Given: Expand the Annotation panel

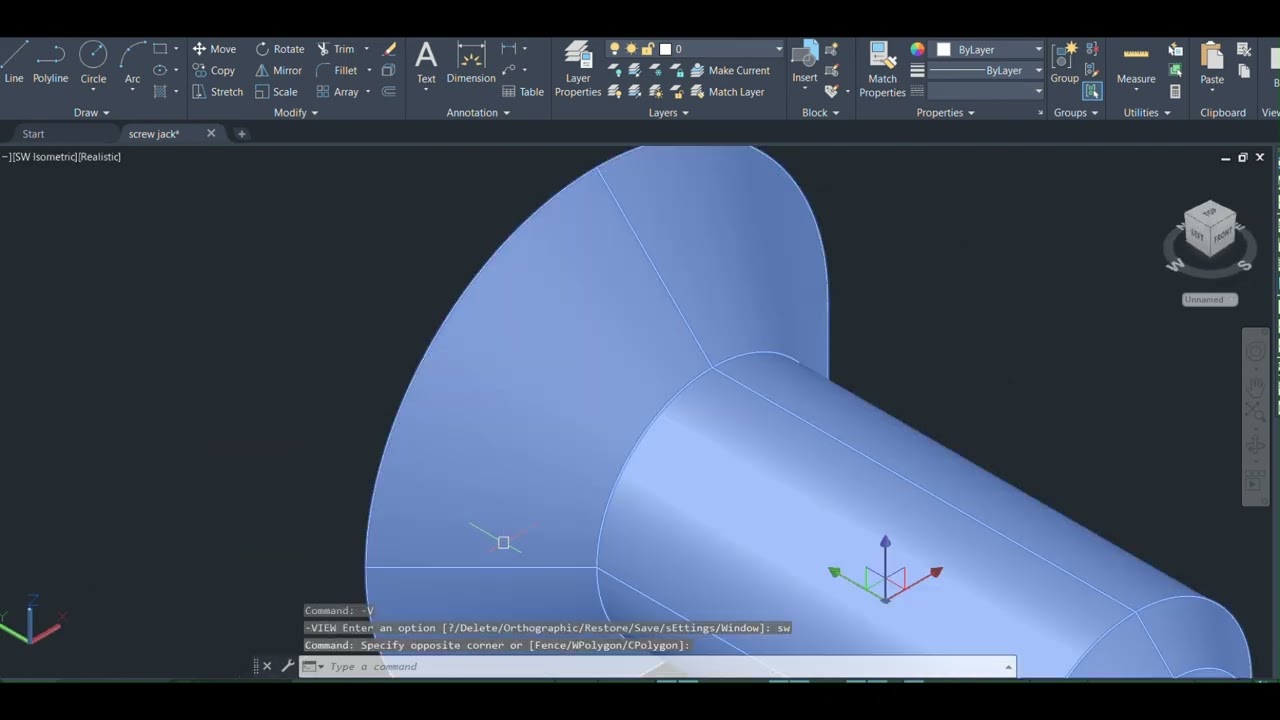Looking at the screenshot, I should point(478,113).
